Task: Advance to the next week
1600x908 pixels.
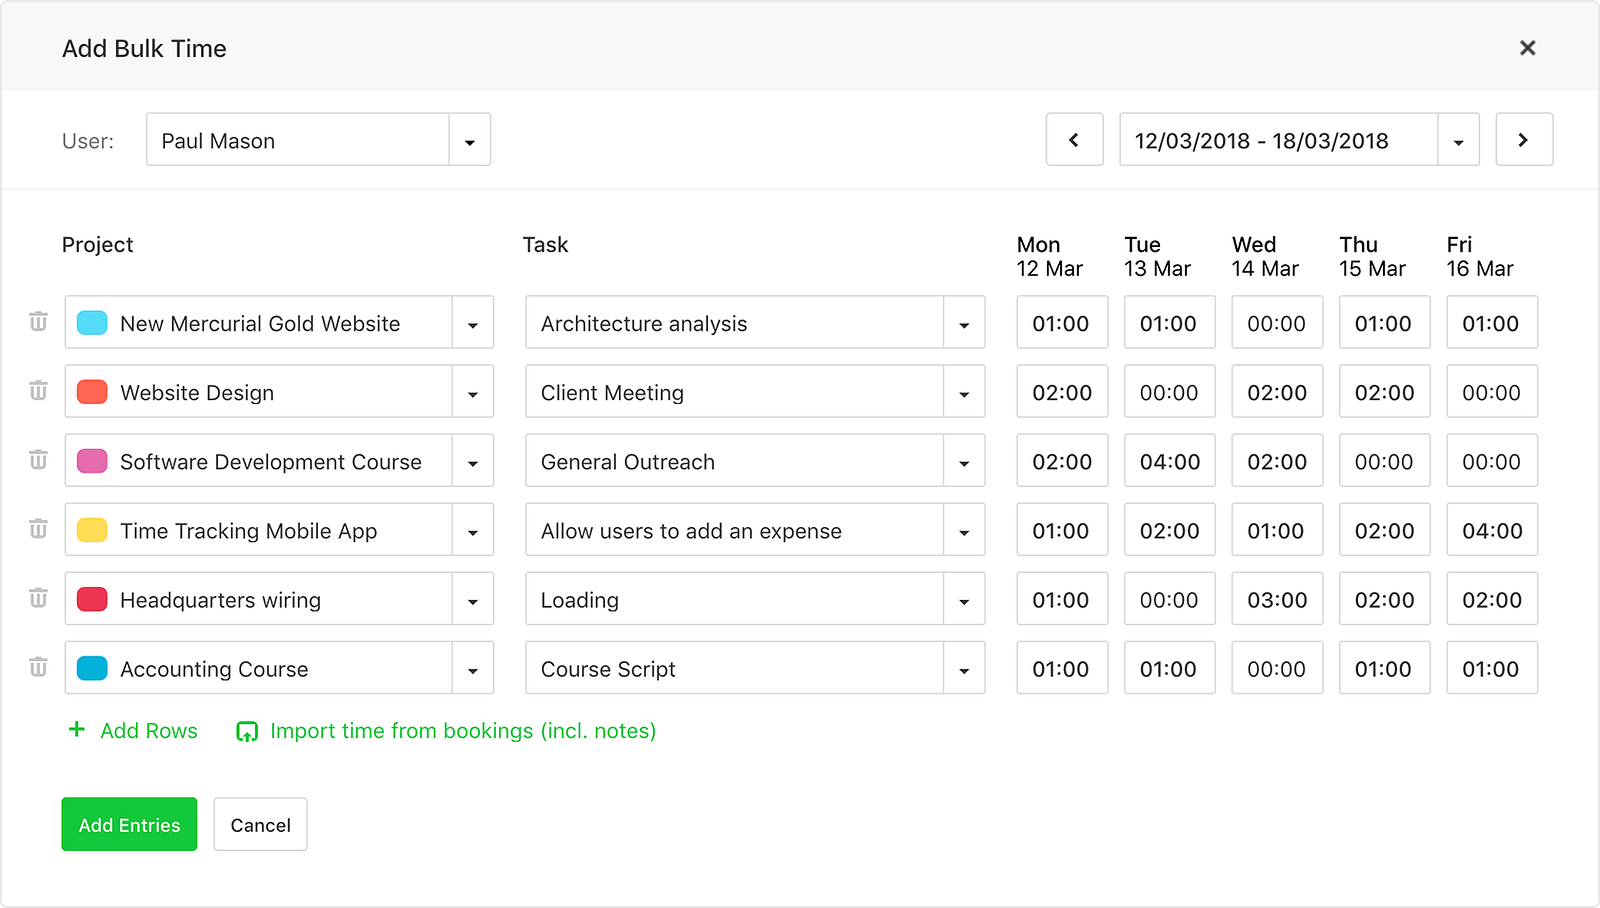Action: (1523, 140)
